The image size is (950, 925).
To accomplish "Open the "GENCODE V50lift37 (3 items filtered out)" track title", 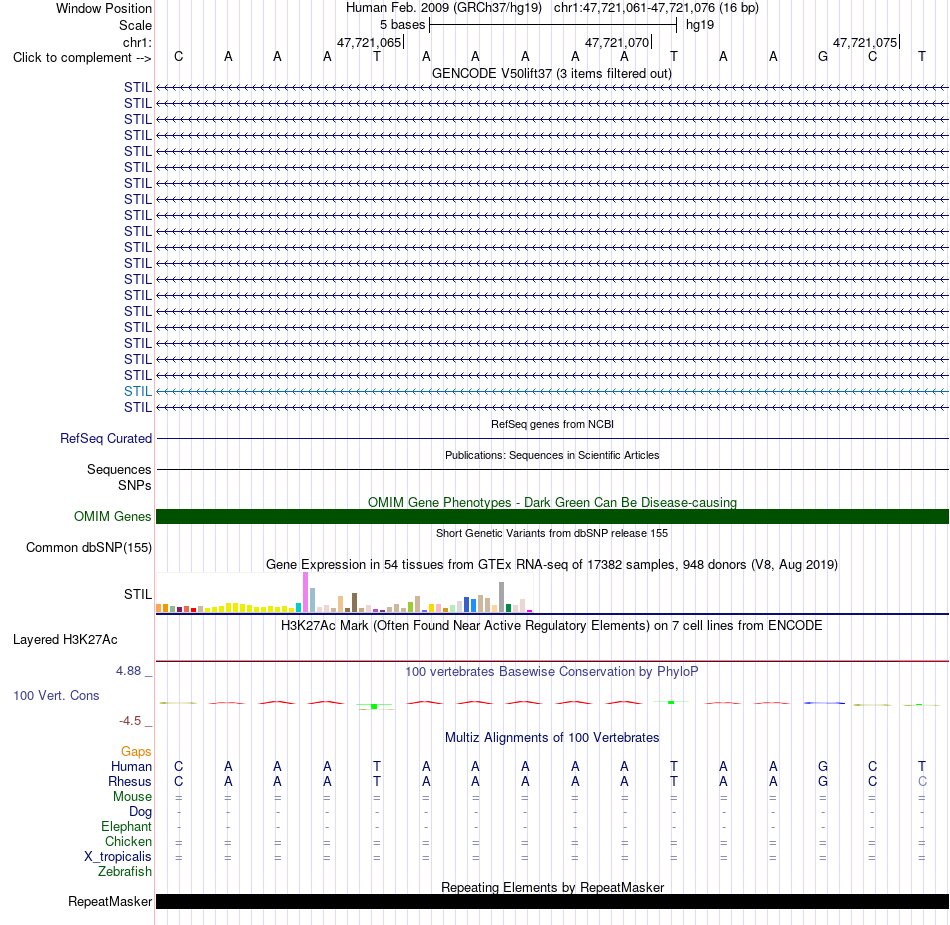I will [x=552, y=73].
